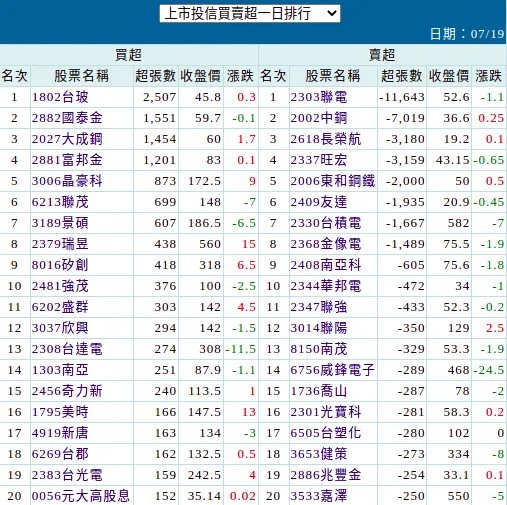Open stock link 2308台達電
Screen dimensions: 507x505
67,349
